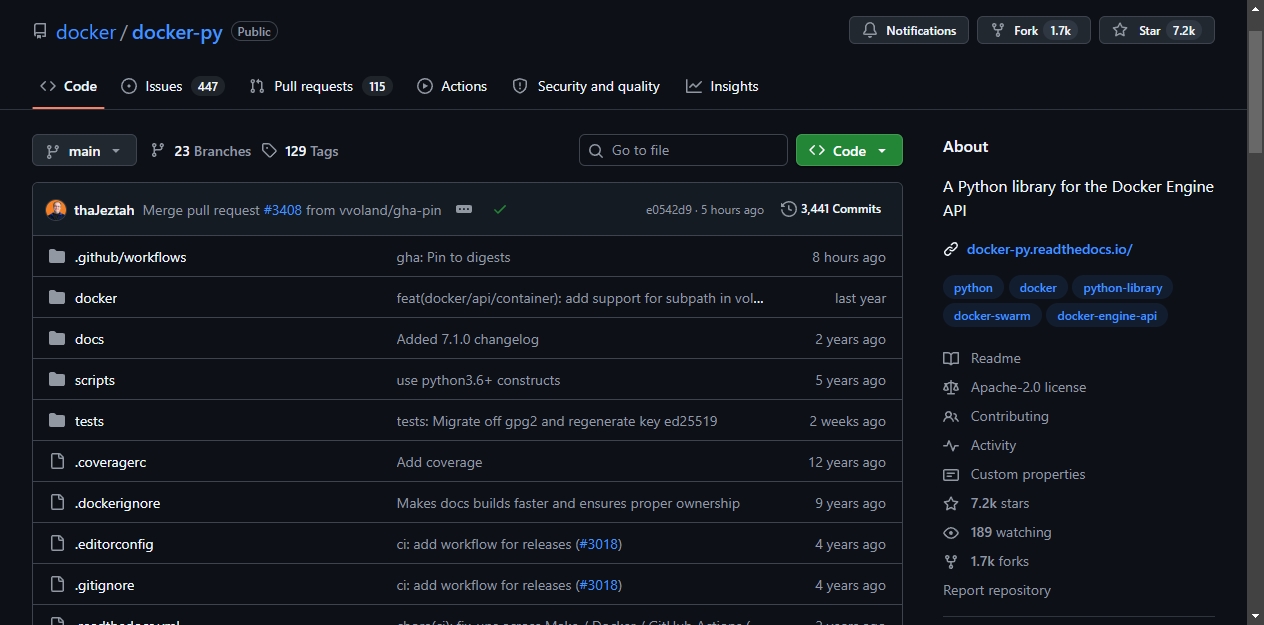Click the .gitignore file icon
Screen dimensions: 1264x625
coord(57,585)
